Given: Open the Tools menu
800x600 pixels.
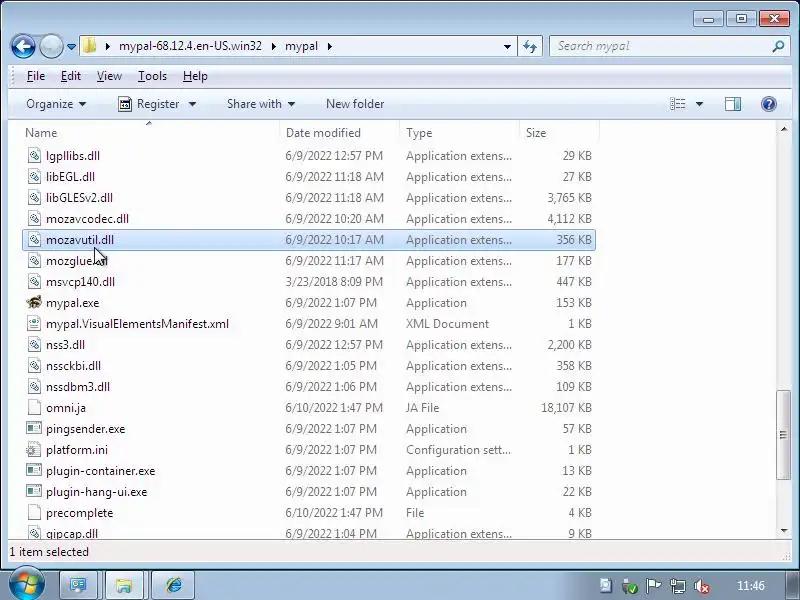Looking at the screenshot, I should point(152,76).
